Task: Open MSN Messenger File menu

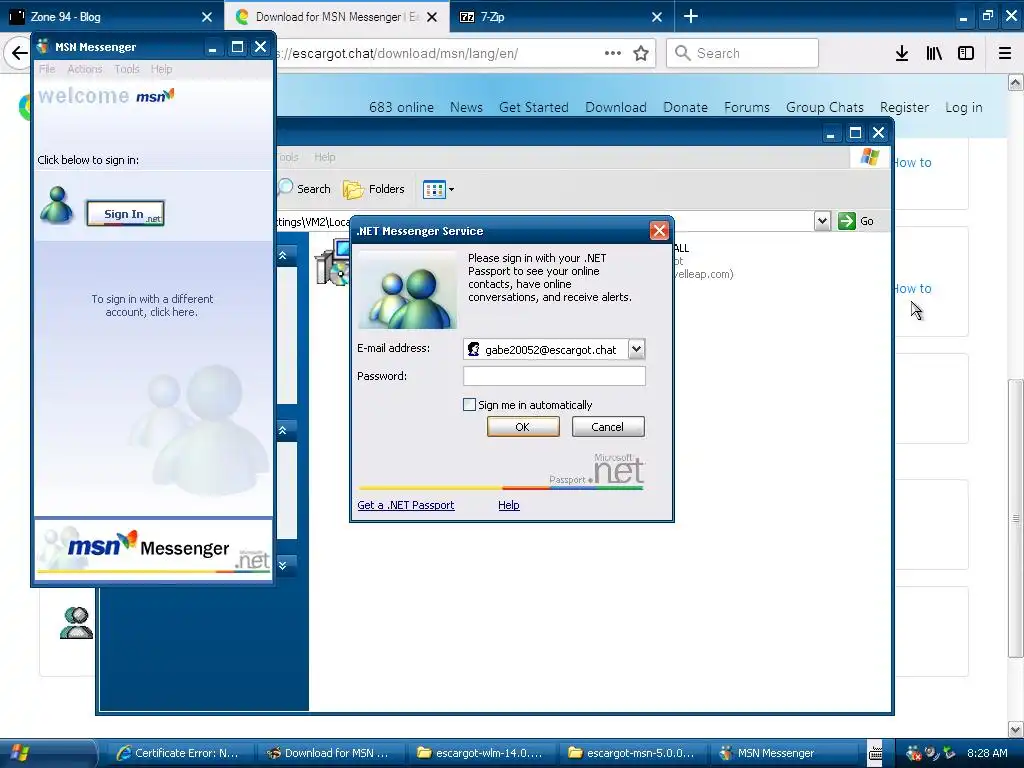Action: tap(47, 69)
